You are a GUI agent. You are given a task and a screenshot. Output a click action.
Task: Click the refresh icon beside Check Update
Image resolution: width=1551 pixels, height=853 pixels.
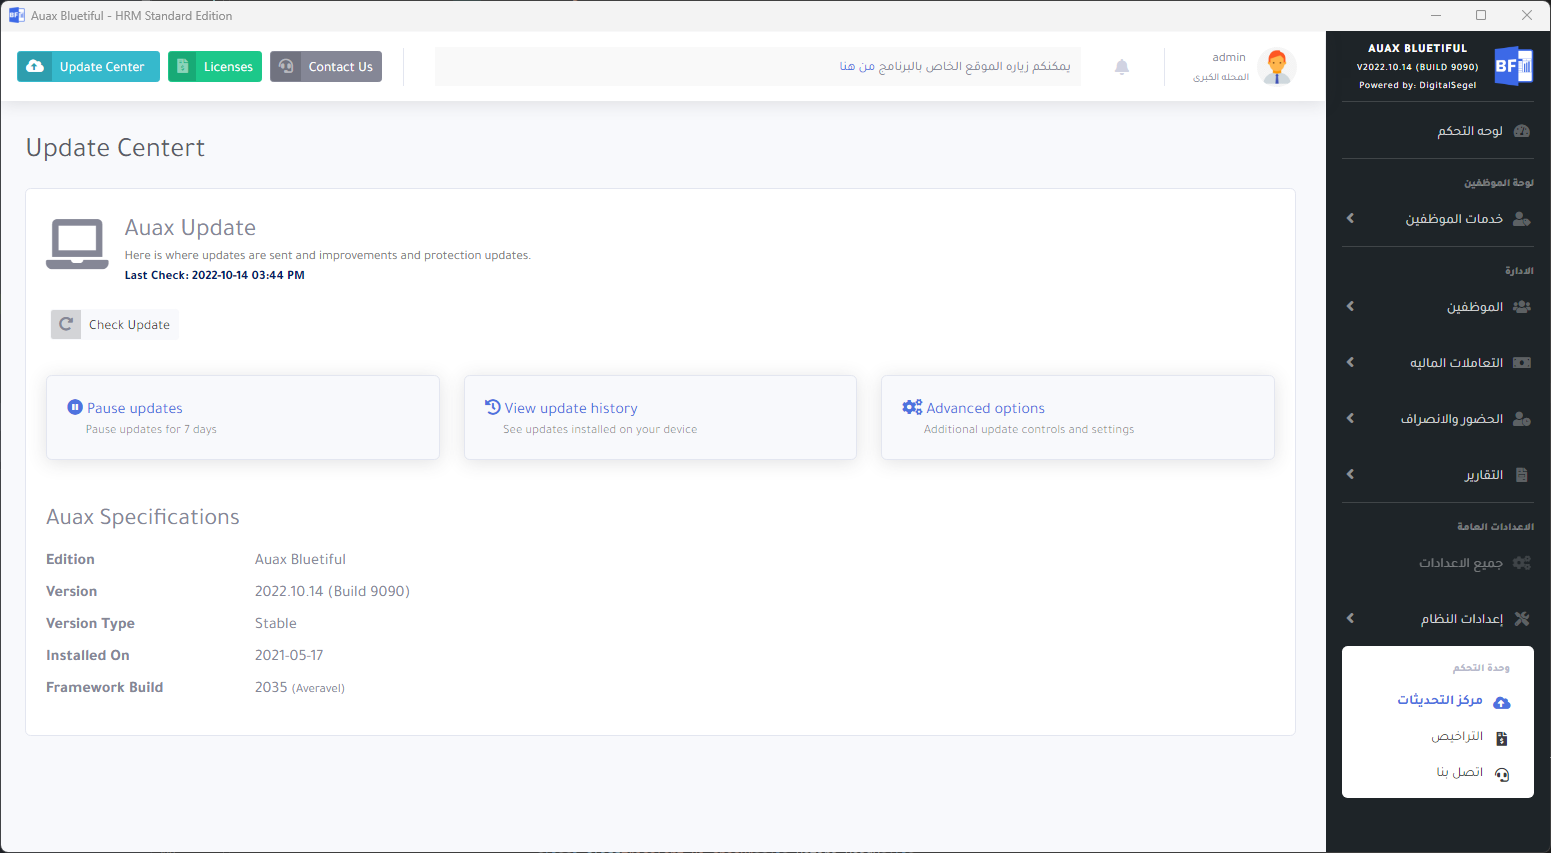click(x=66, y=324)
